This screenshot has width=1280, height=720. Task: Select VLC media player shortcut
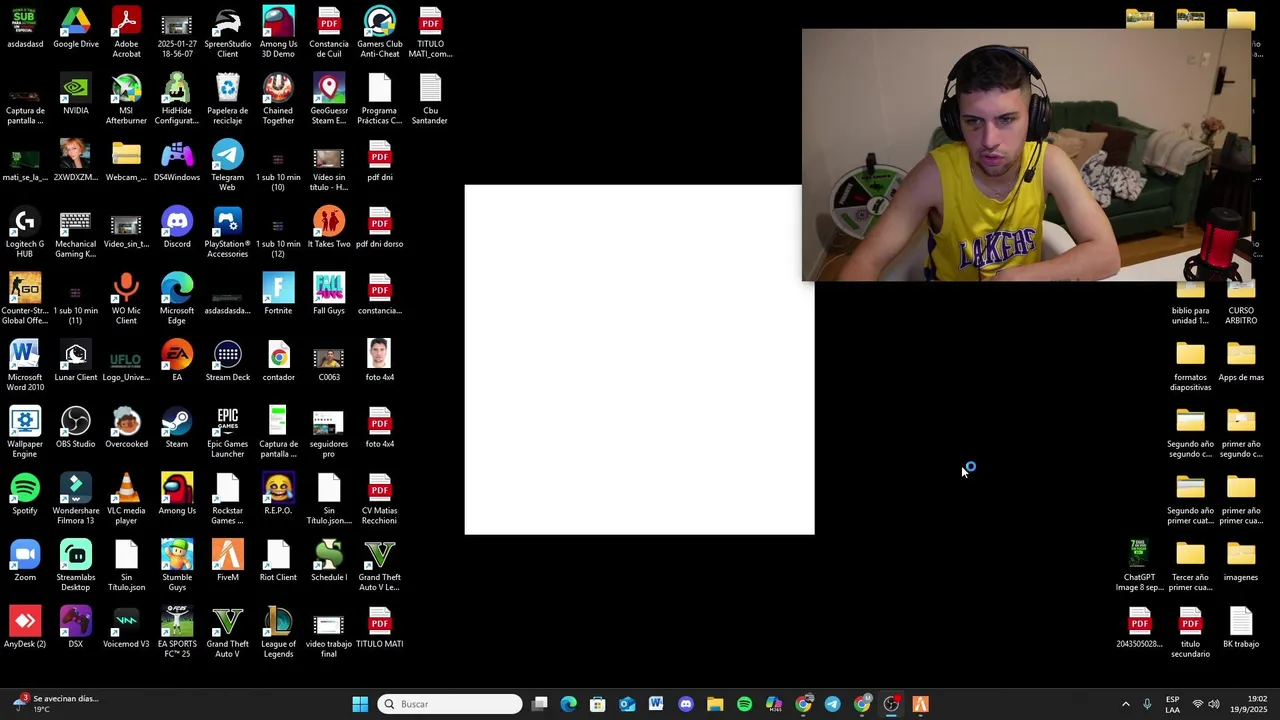pyautogui.click(x=126, y=499)
